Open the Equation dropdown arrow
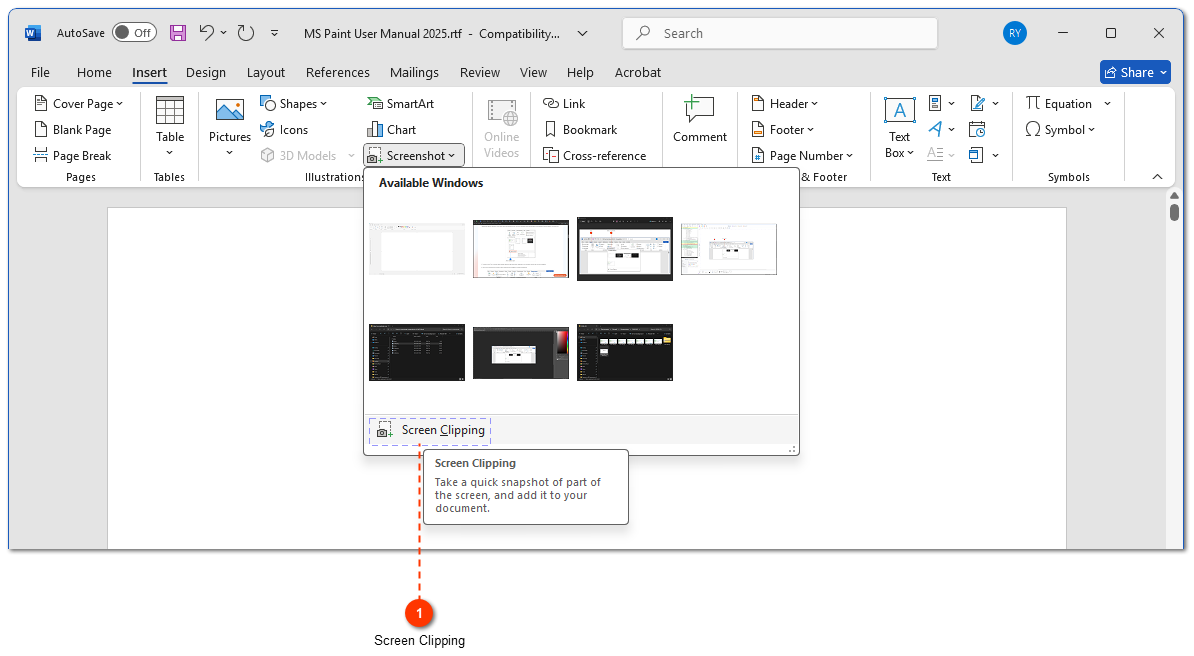 [1107, 104]
